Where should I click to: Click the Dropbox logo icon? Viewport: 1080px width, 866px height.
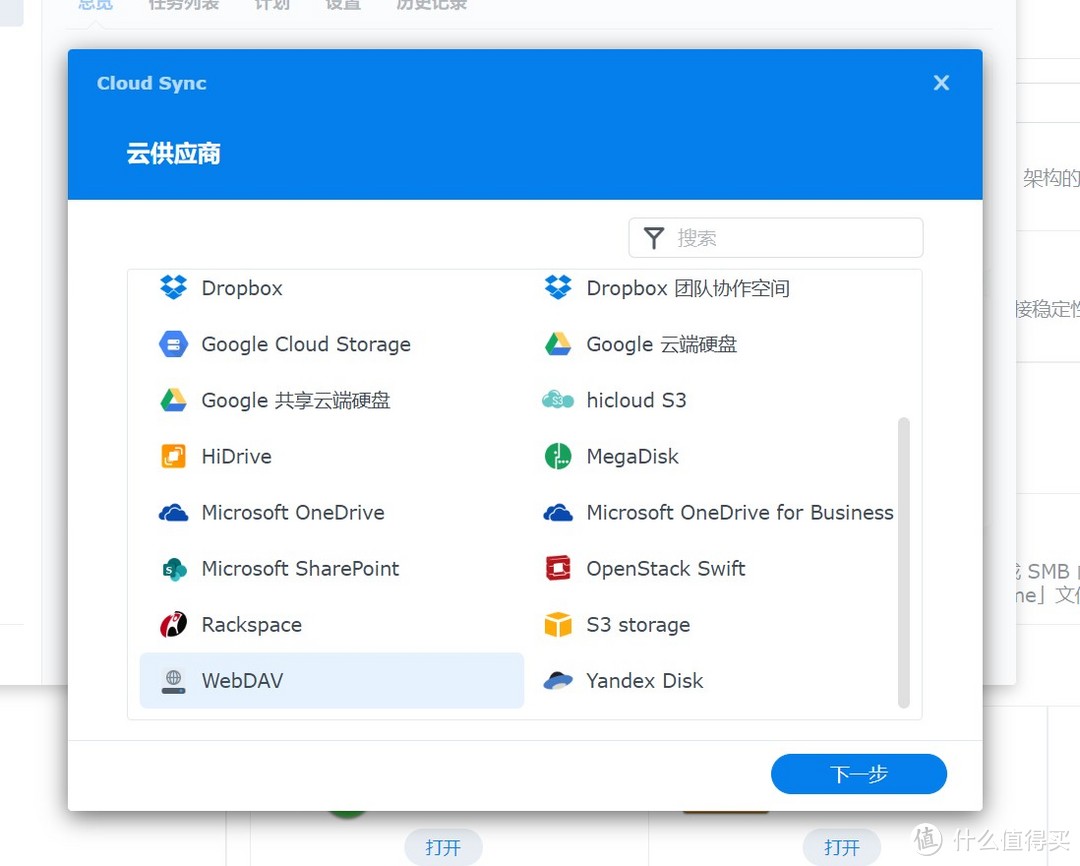click(x=173, y=287)
